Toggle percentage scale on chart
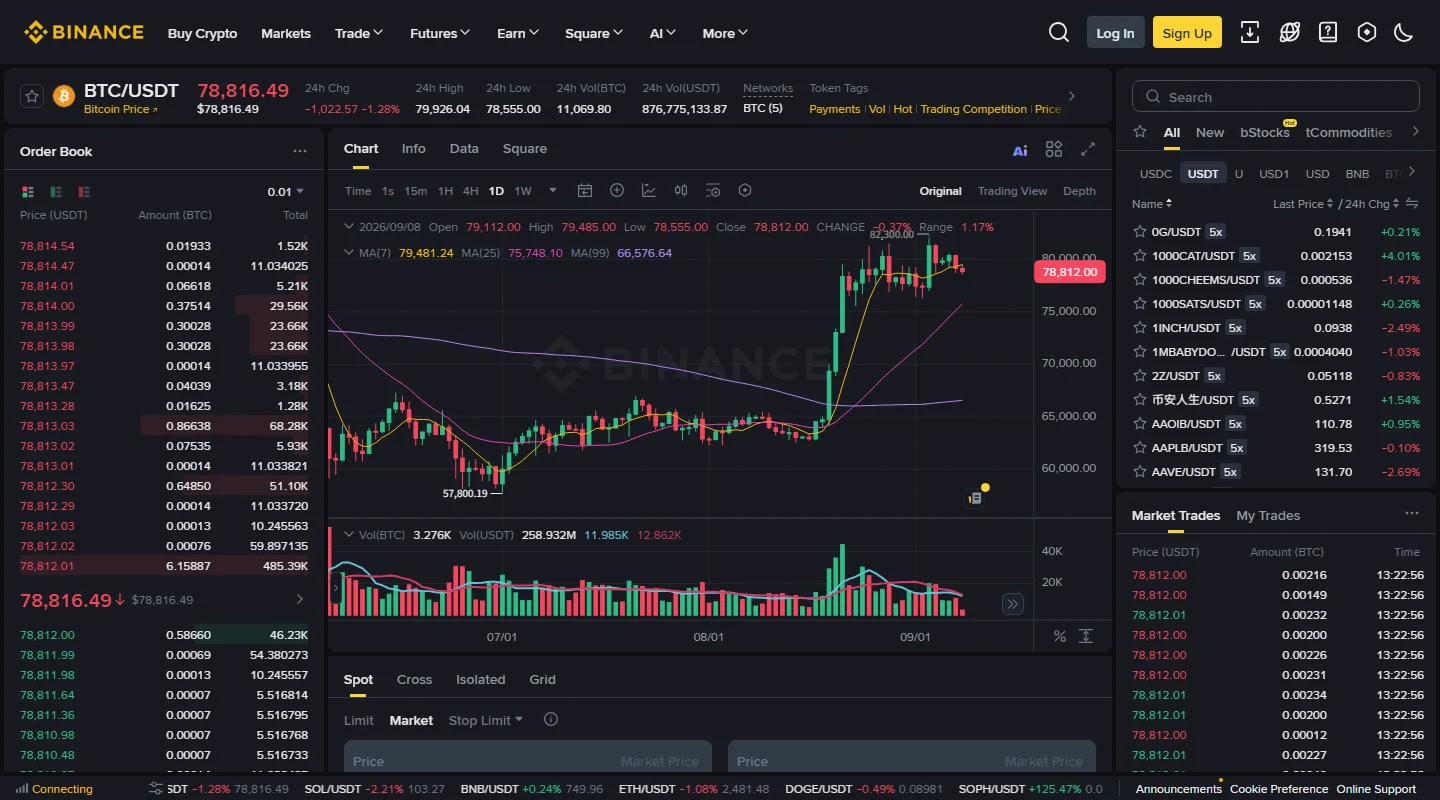1440x800 pixels. tap(1060, 636)
